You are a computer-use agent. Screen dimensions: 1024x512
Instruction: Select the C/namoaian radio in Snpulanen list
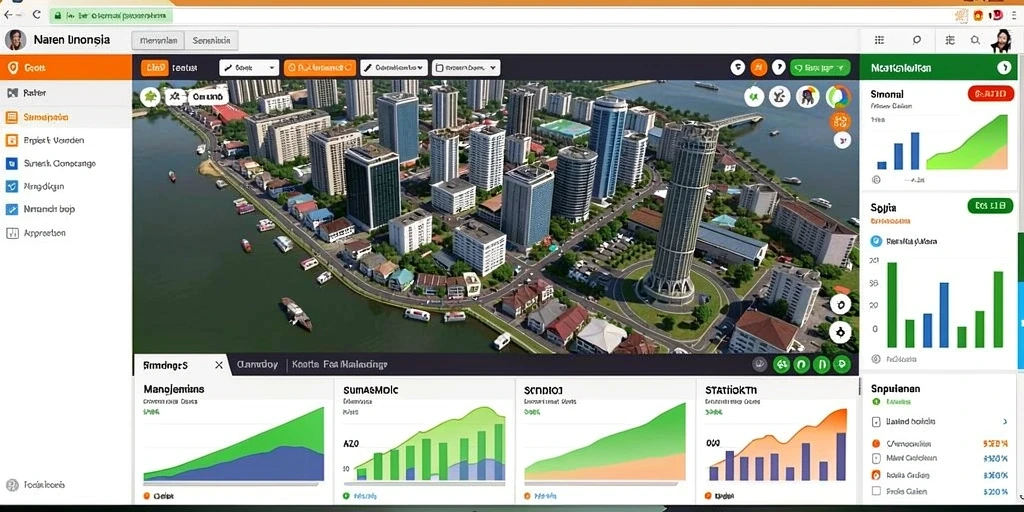coord(876,443)
